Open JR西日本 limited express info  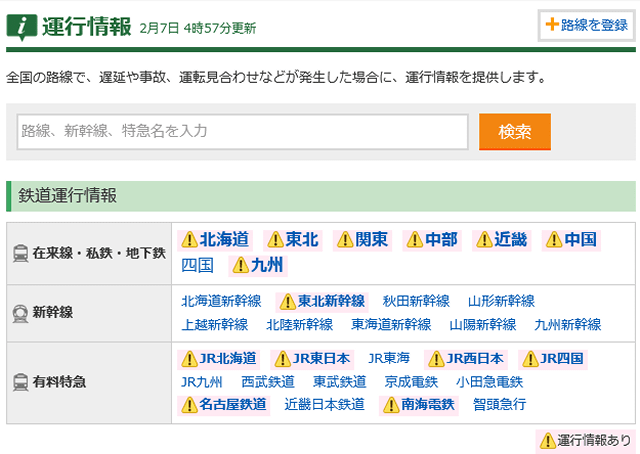coord(475,359)
